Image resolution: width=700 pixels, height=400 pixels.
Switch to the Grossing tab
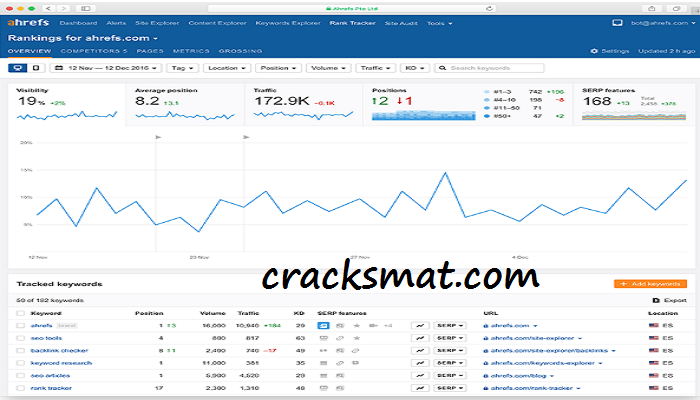(240, 51)
